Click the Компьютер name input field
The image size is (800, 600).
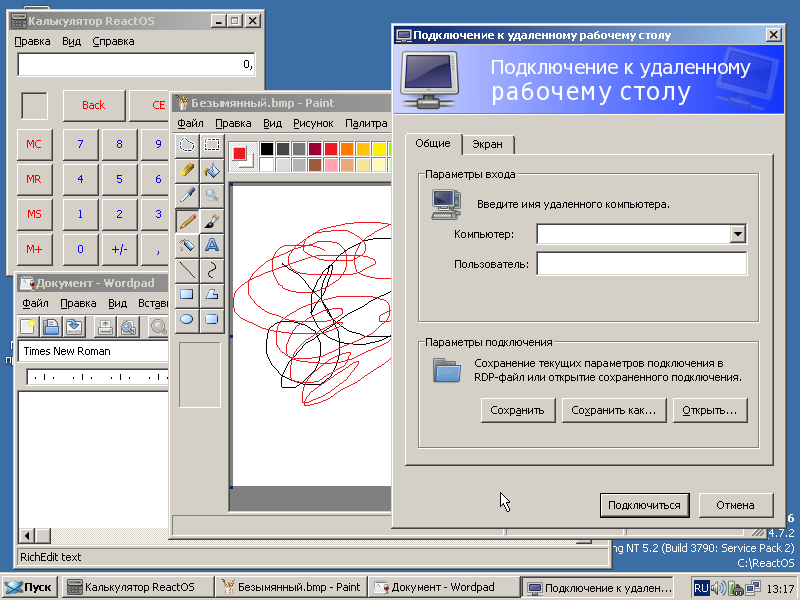click(x=634, y=234)
